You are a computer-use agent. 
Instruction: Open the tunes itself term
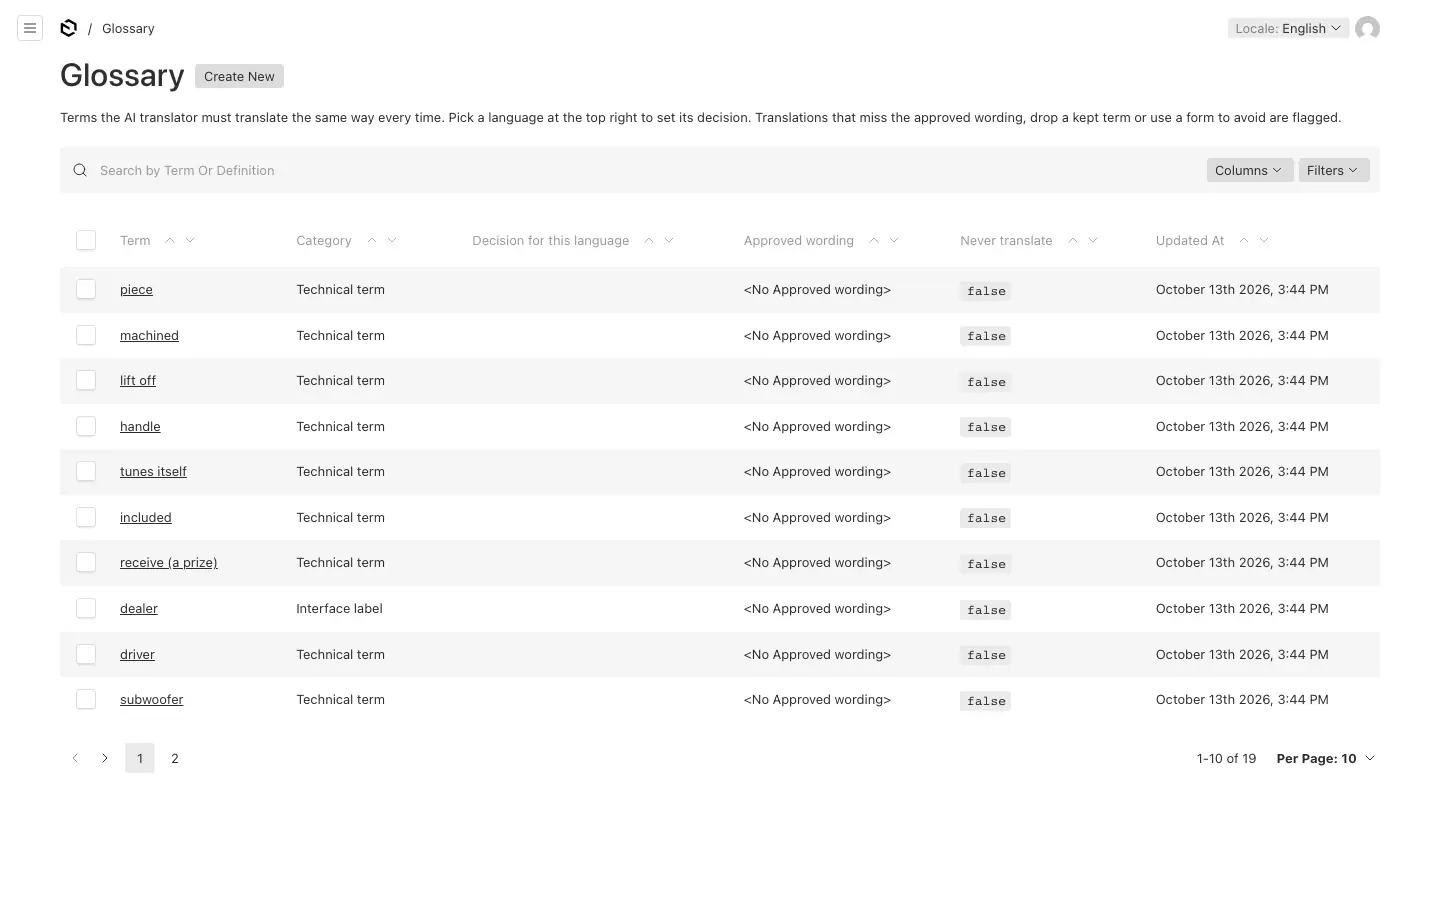point(153,471)
